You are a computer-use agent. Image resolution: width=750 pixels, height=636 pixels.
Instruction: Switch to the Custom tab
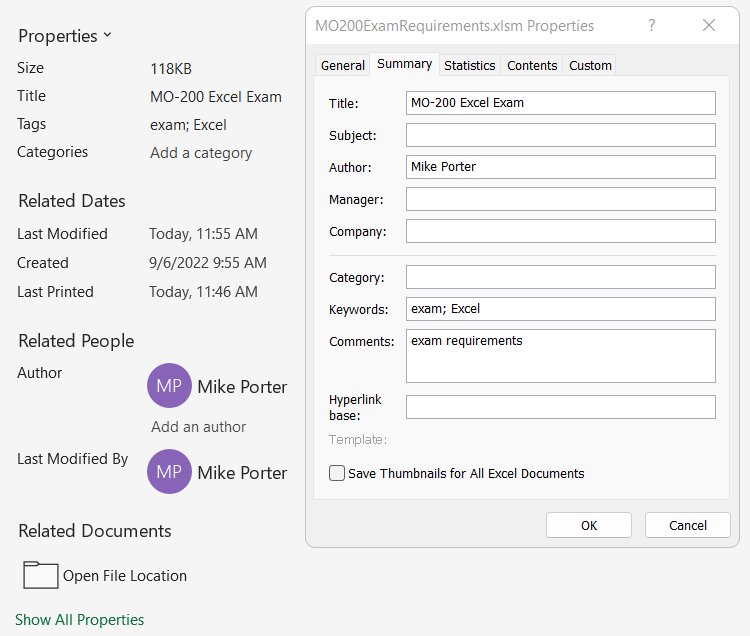590,66
